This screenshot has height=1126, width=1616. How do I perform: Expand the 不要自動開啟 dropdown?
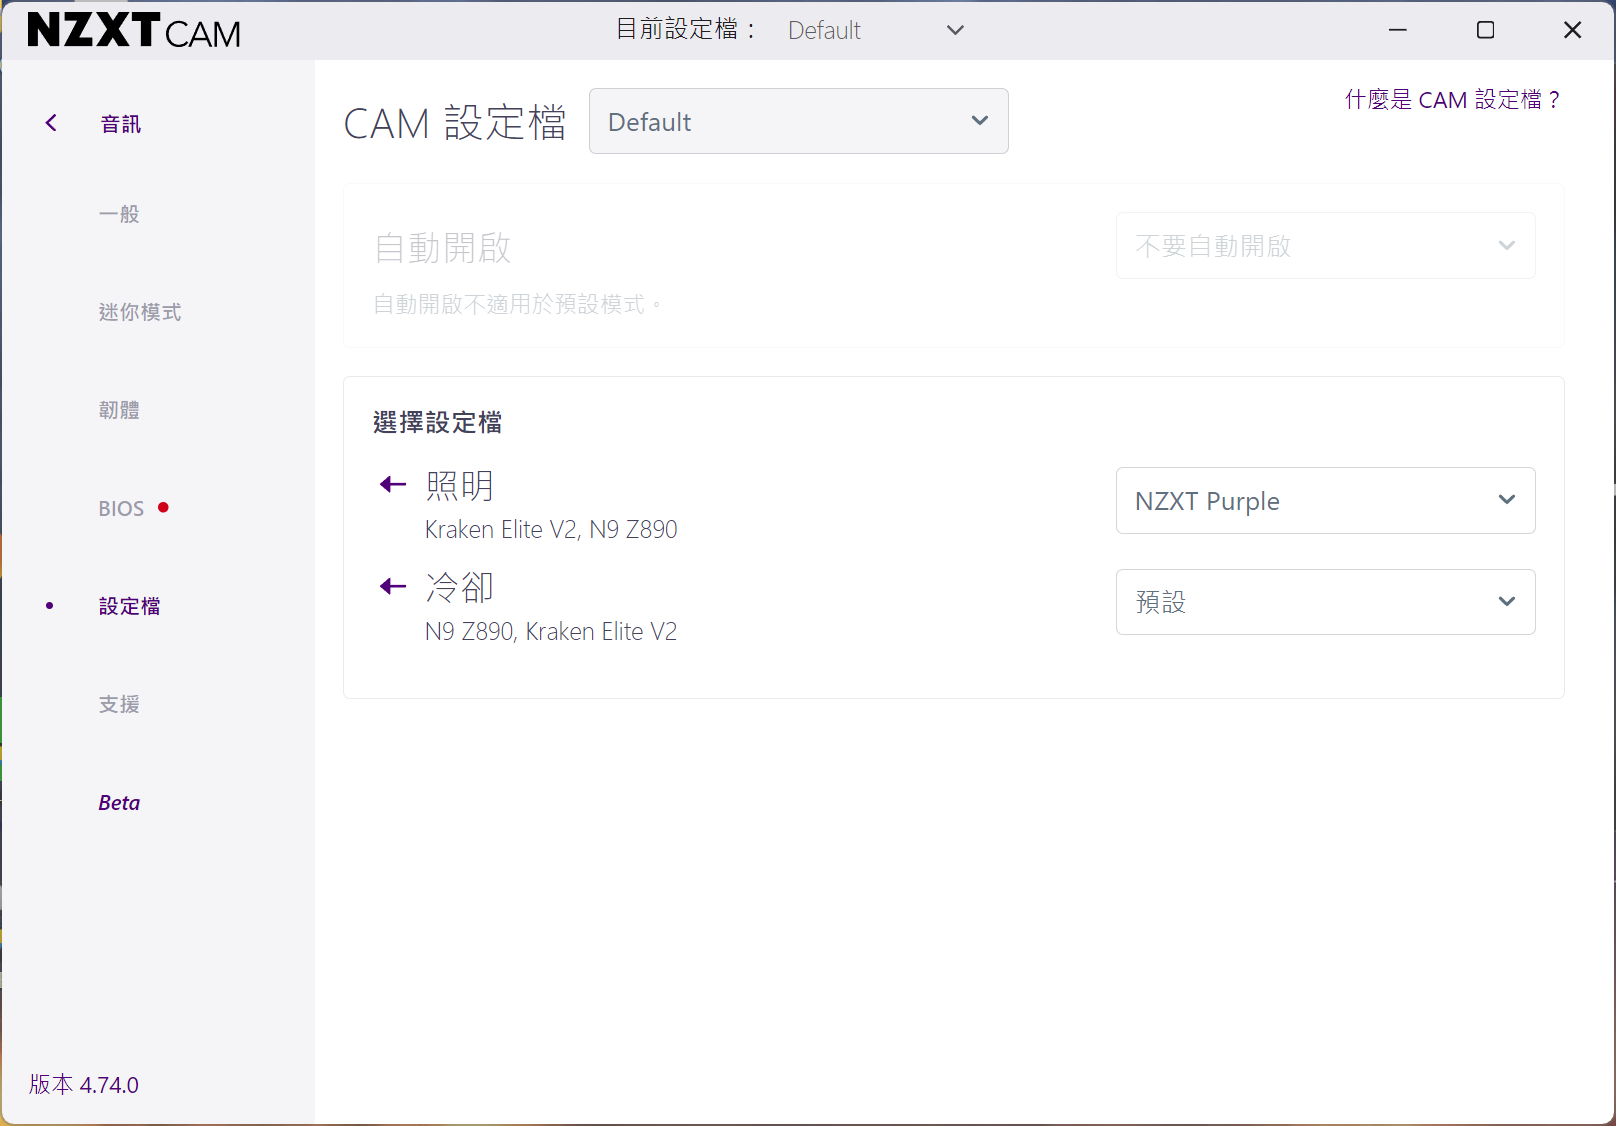[1325, 245]
